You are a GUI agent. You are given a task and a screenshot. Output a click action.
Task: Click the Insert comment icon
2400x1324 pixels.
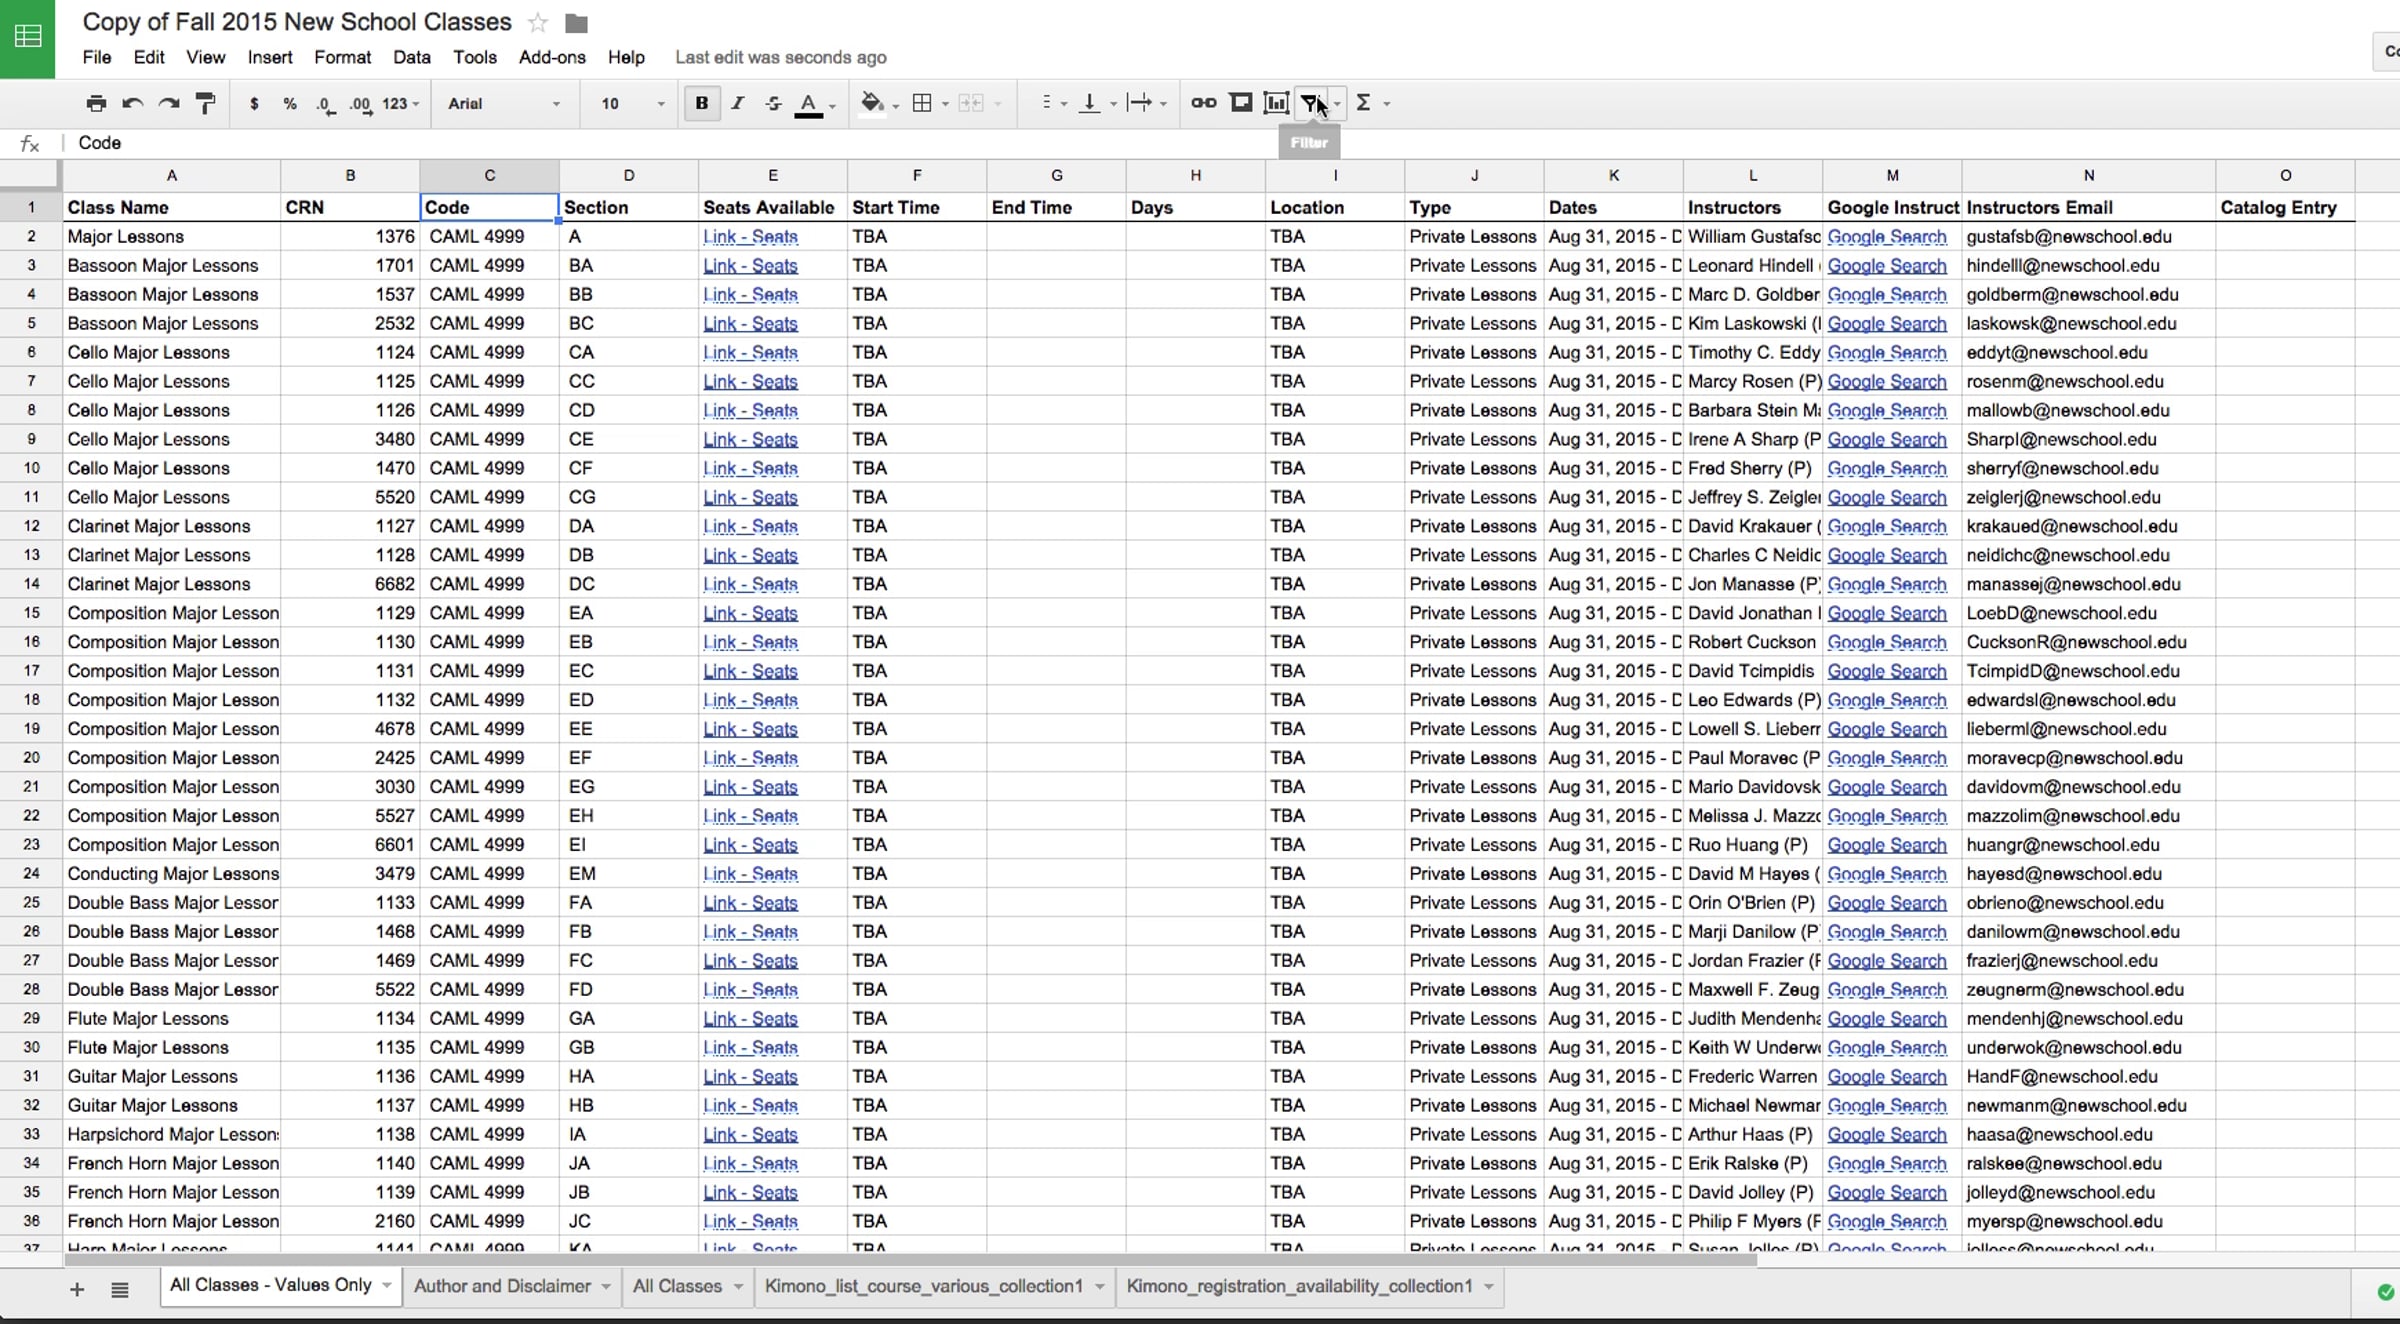pyautogui.click(x=1240, y=103)
